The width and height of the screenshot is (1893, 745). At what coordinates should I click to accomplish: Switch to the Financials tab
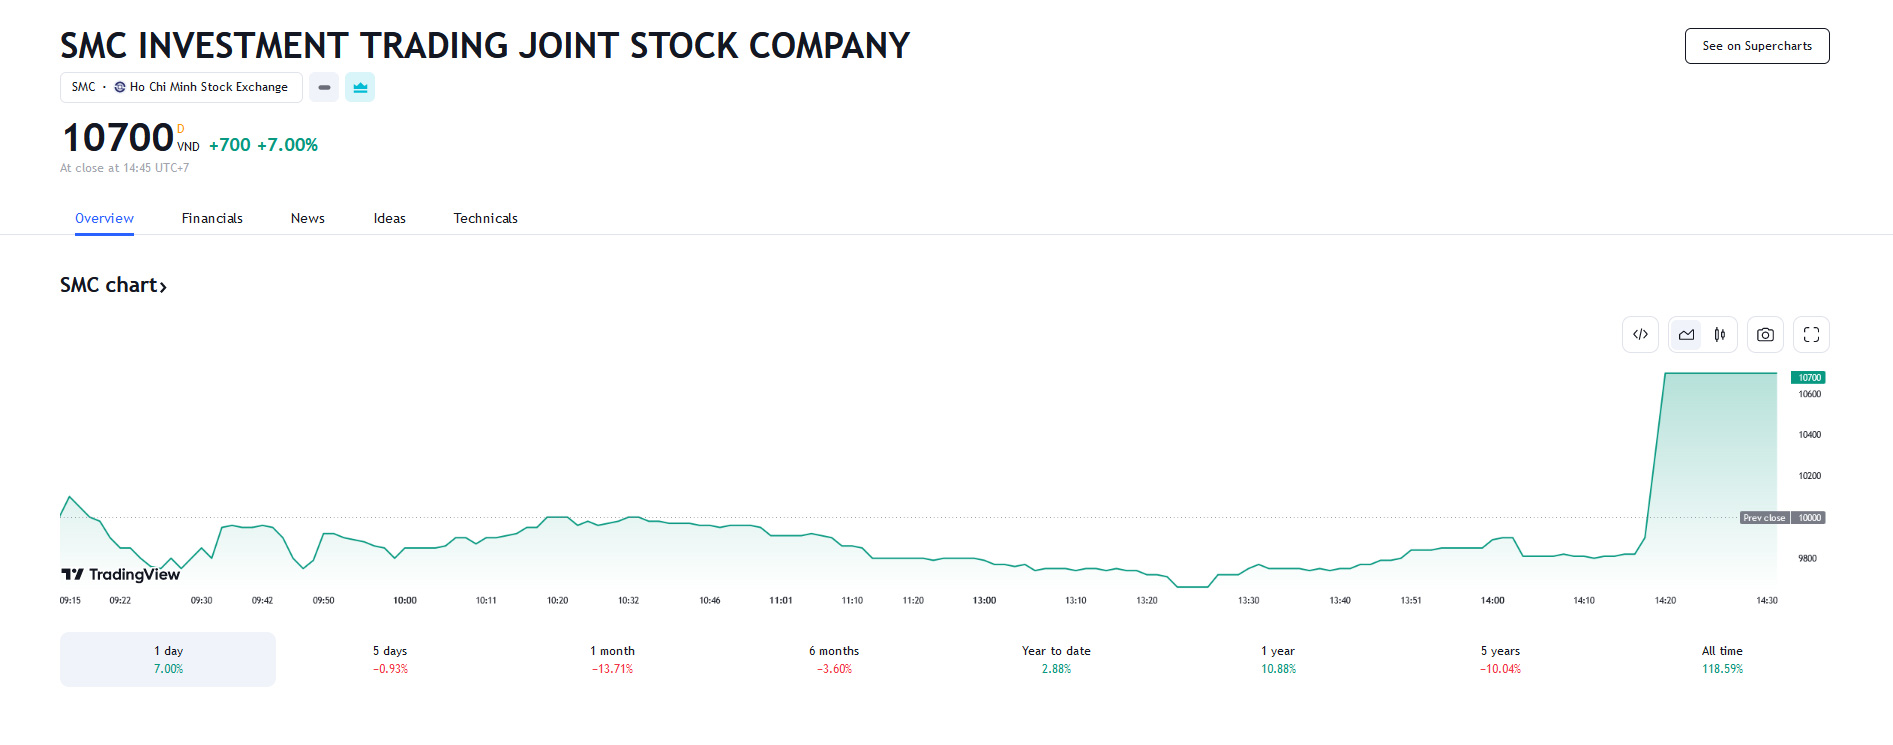[212, 218]
